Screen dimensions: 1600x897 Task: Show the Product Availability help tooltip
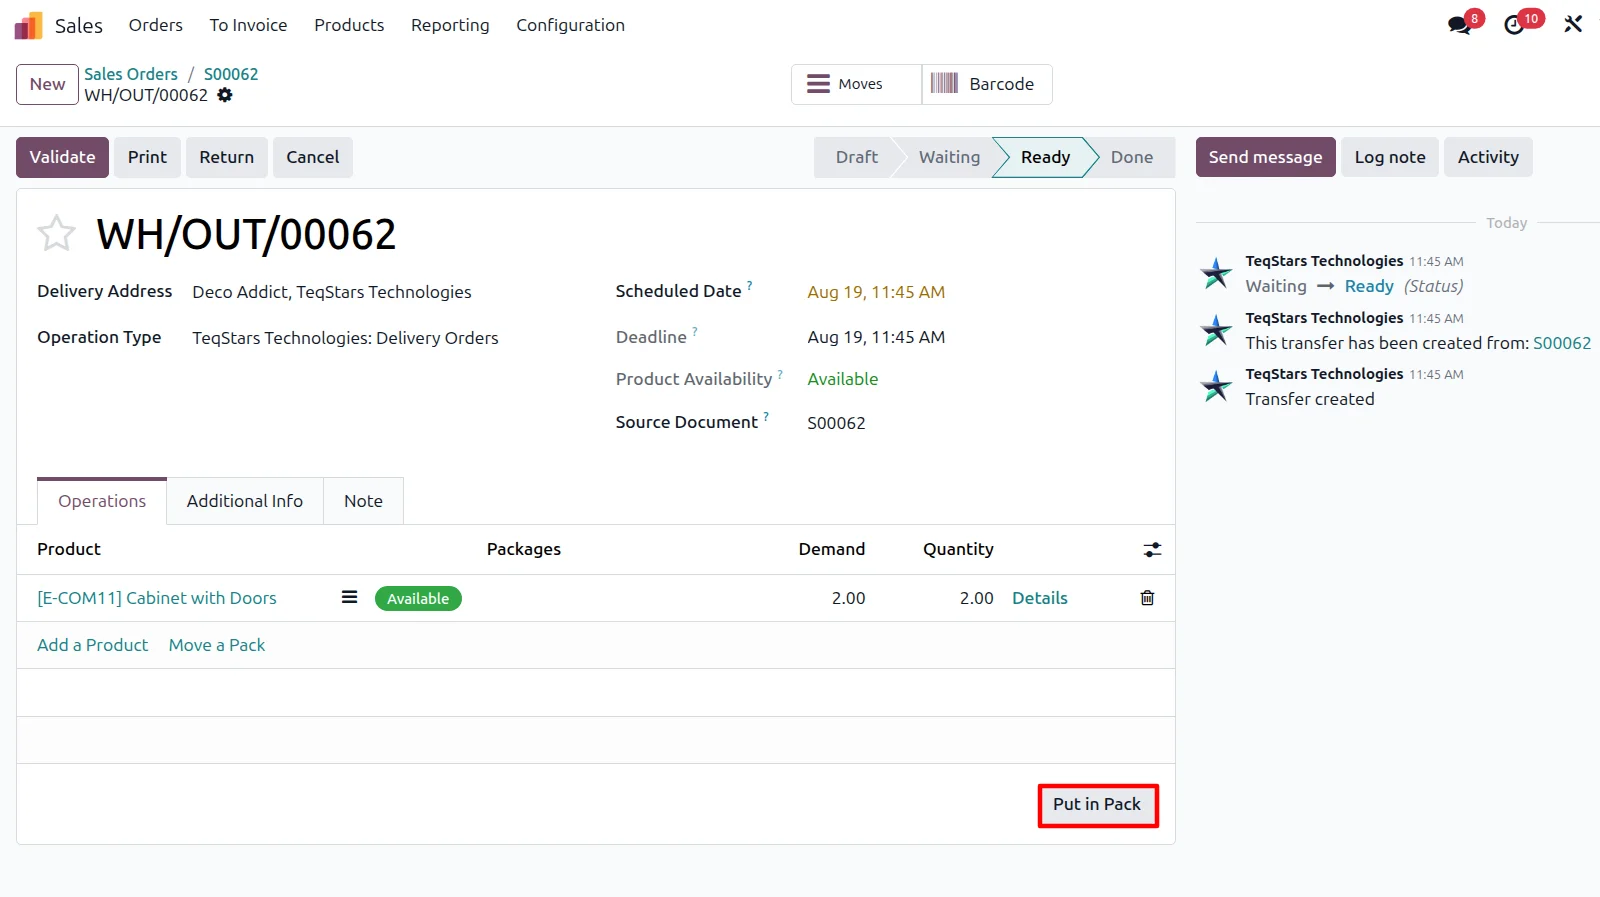780,374
